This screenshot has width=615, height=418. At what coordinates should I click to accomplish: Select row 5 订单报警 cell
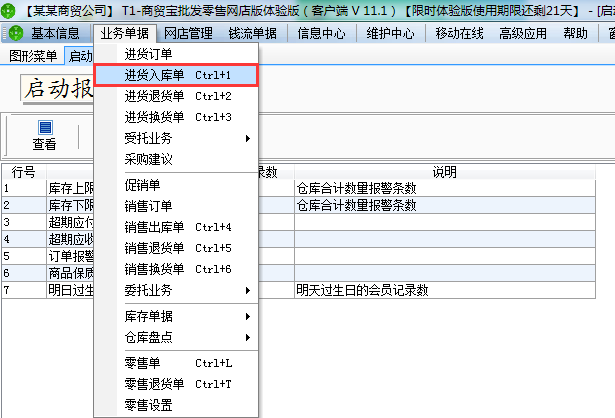tap(70, 256)
